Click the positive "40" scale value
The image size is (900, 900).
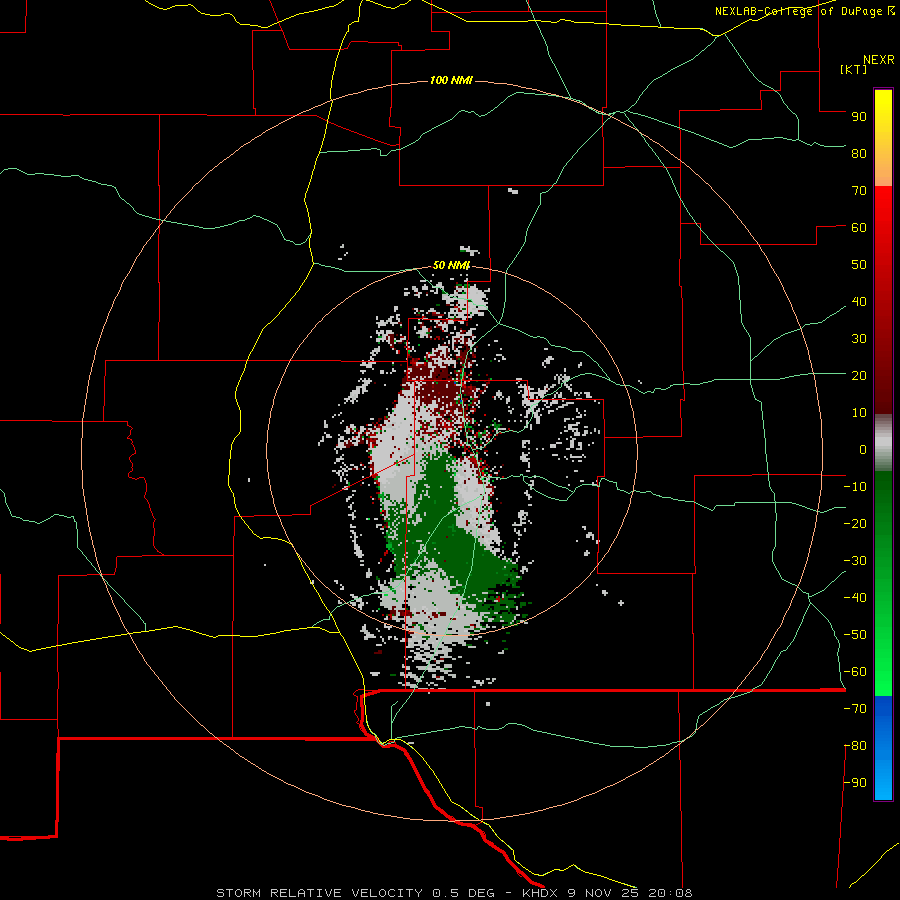click(859, 302)
